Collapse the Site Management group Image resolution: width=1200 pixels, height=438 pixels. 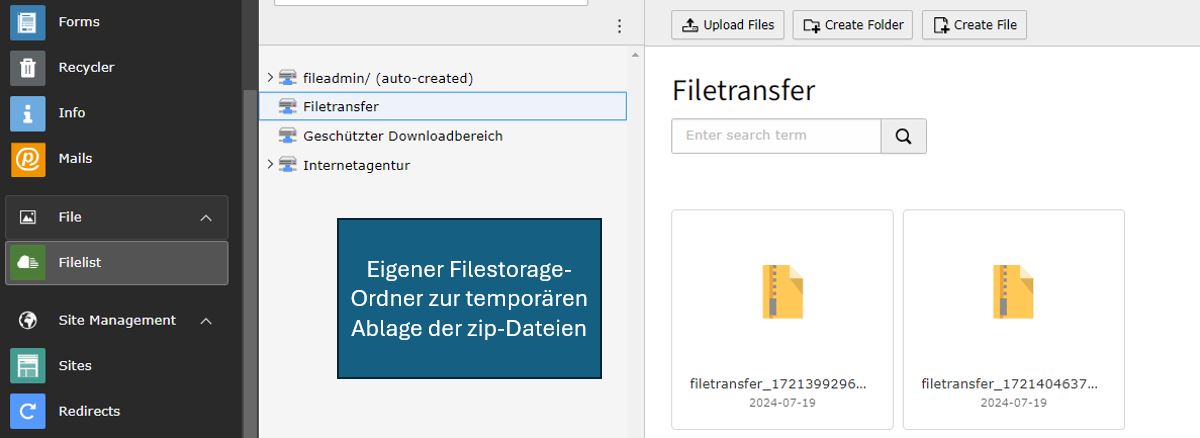coord(206,321)
